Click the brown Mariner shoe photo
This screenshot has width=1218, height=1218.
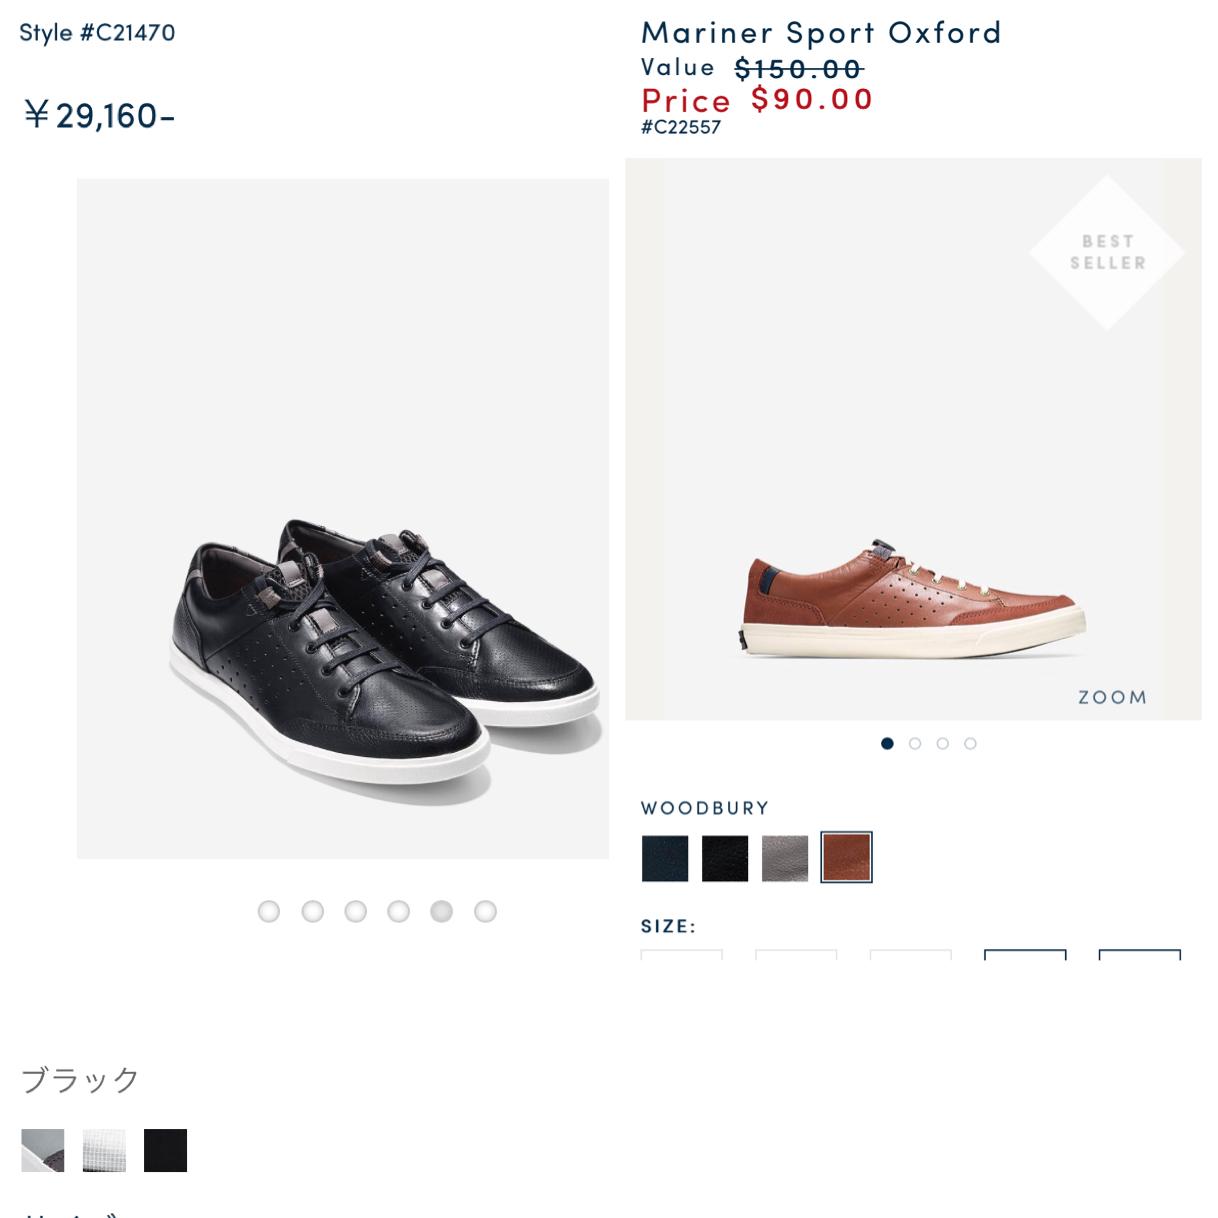[x=912, y=600]
